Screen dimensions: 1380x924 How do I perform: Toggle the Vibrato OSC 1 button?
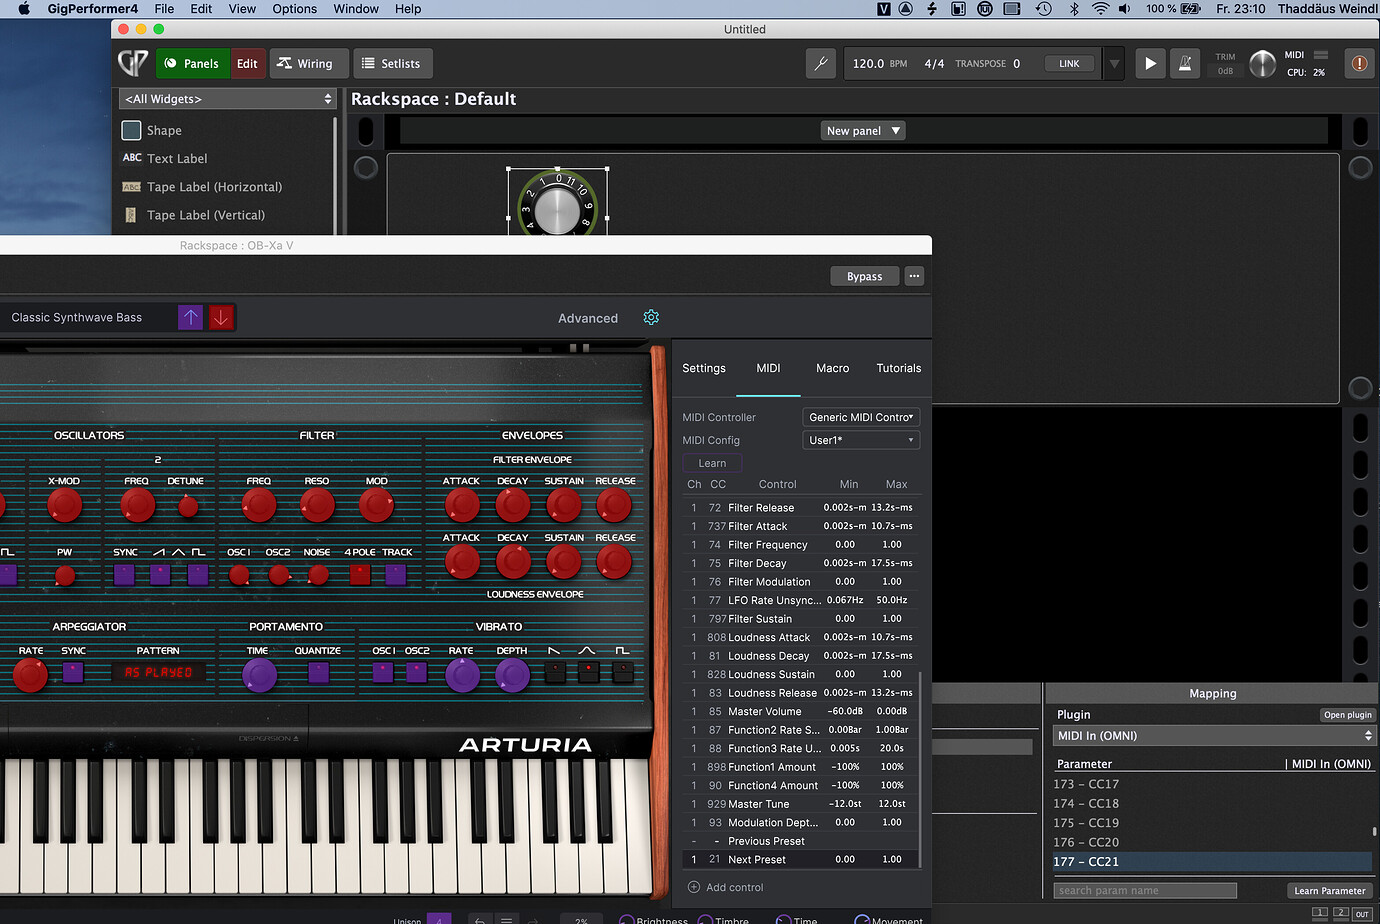pos(383,672)
